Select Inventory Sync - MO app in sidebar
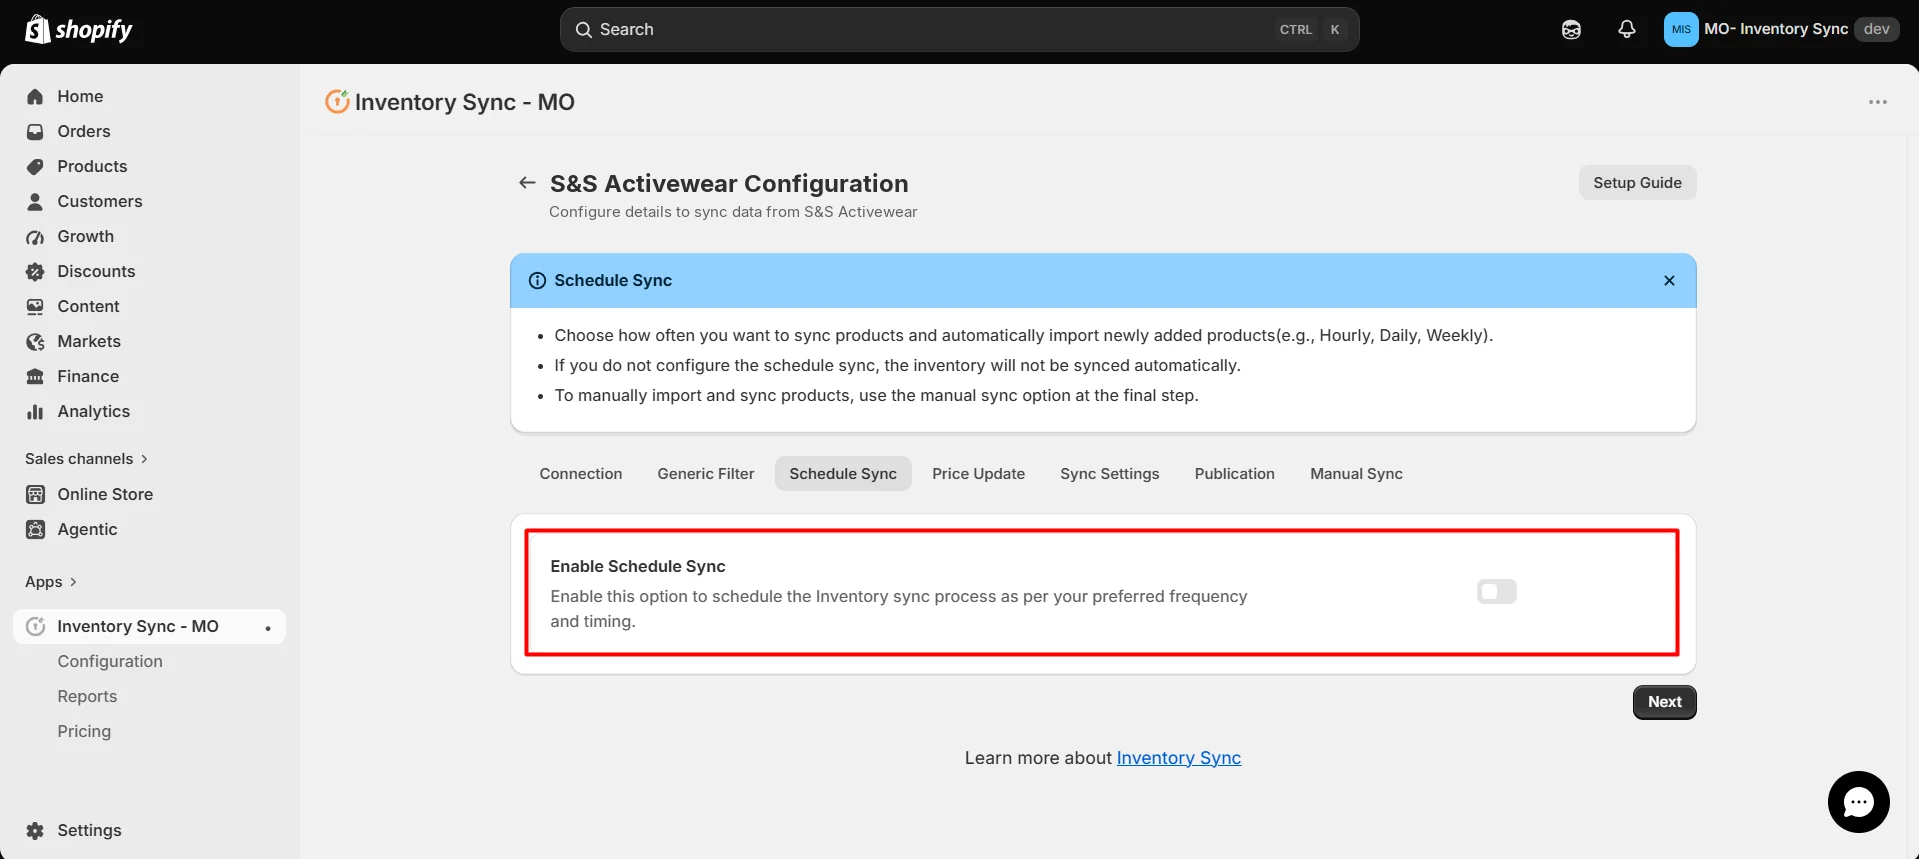 149,627
